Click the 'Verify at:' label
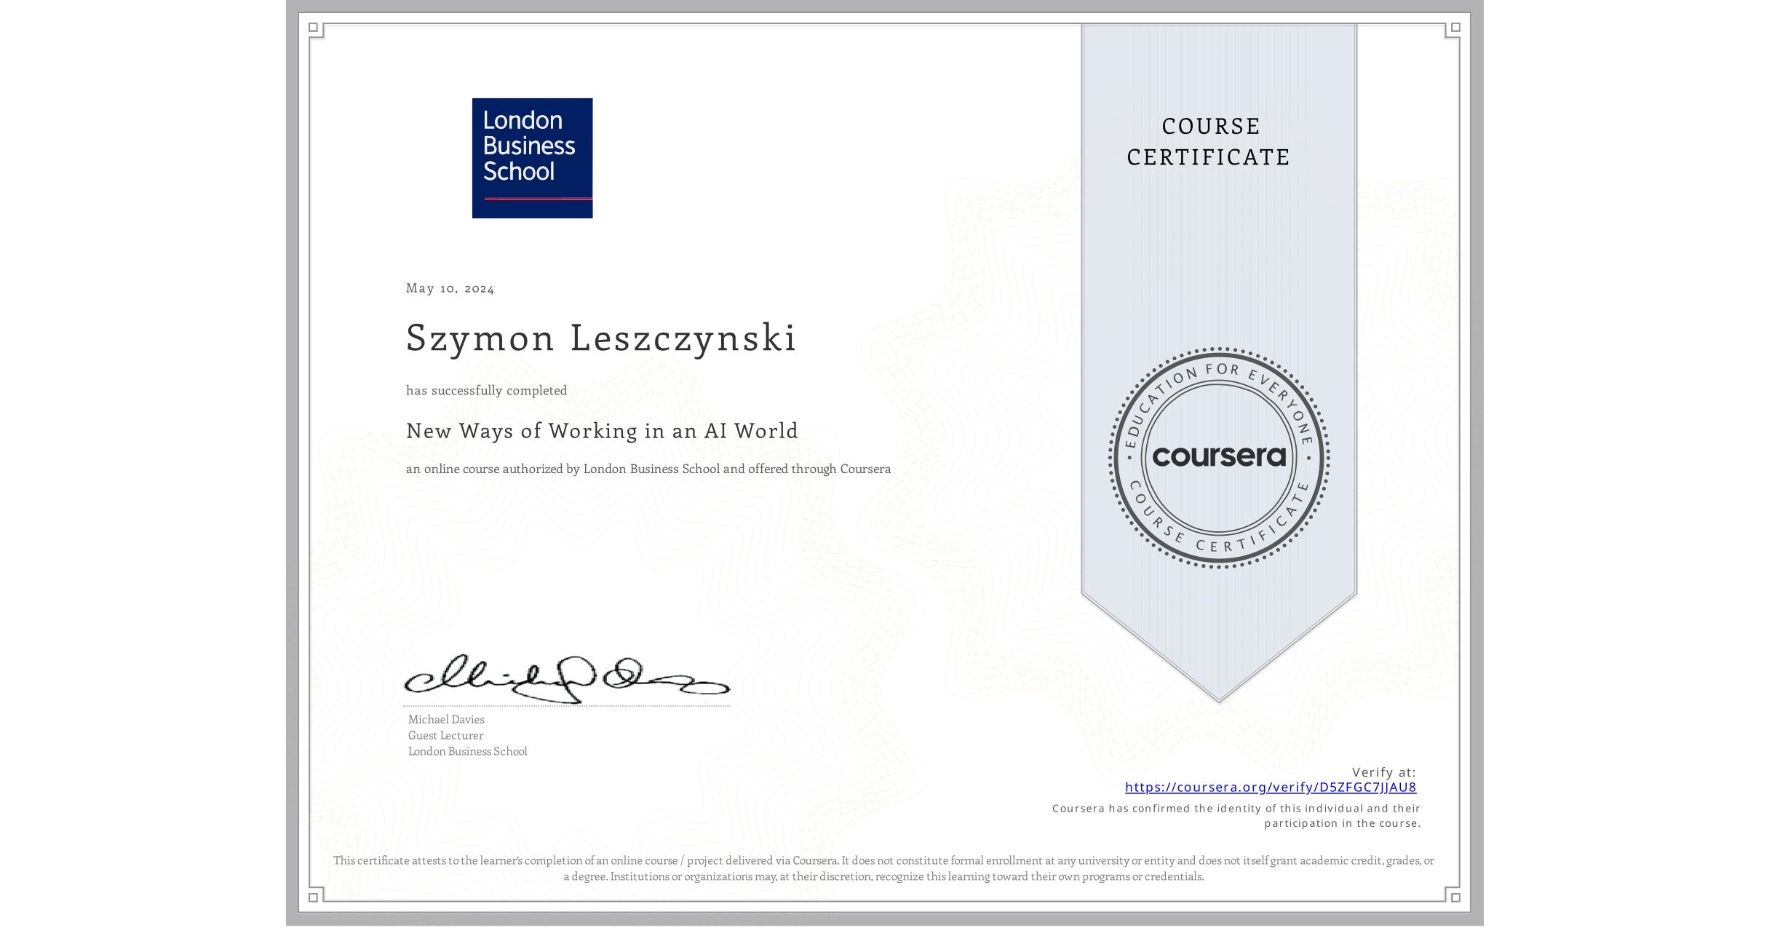This screenshot has width=1772, height=928. point(1384,772)
